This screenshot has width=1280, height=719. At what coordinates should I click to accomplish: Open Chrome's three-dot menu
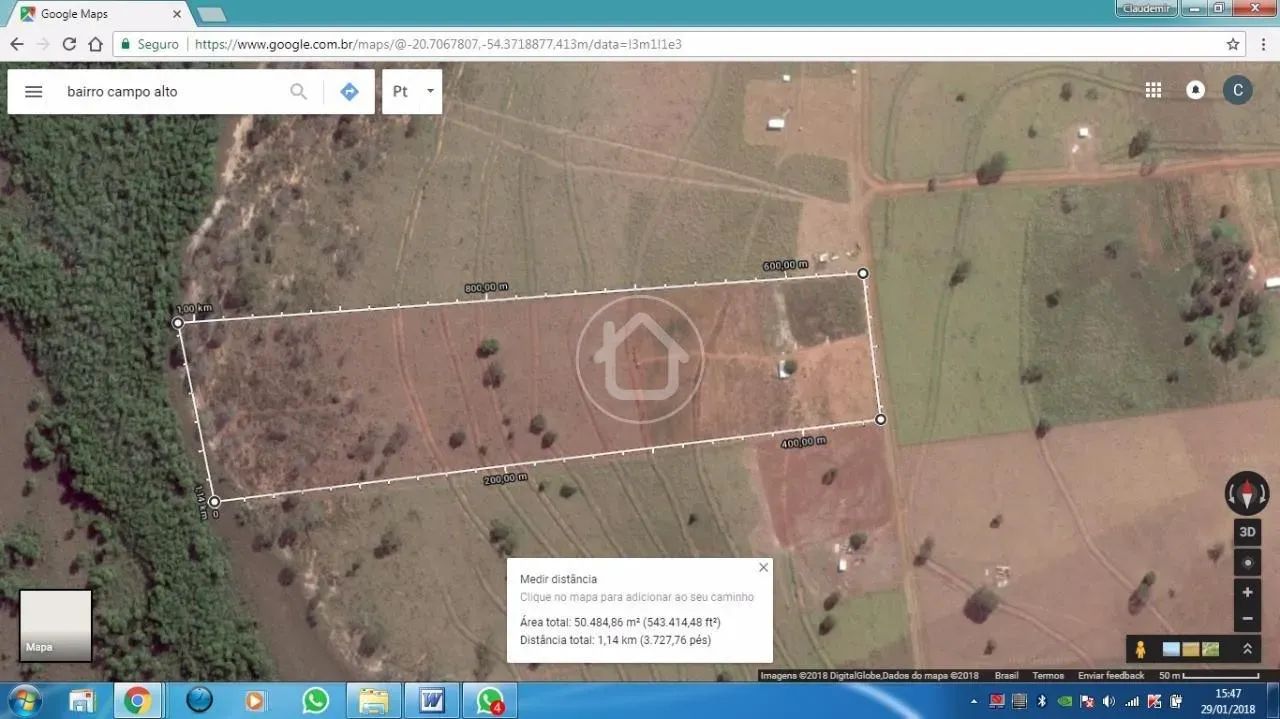(x=1261, y=44)
